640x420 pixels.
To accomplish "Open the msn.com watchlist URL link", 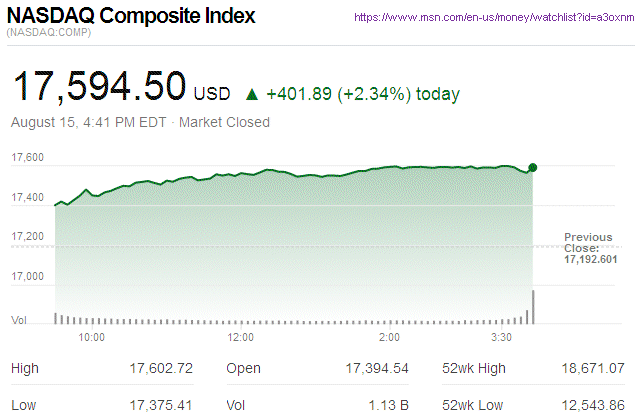I will (493, 18).
